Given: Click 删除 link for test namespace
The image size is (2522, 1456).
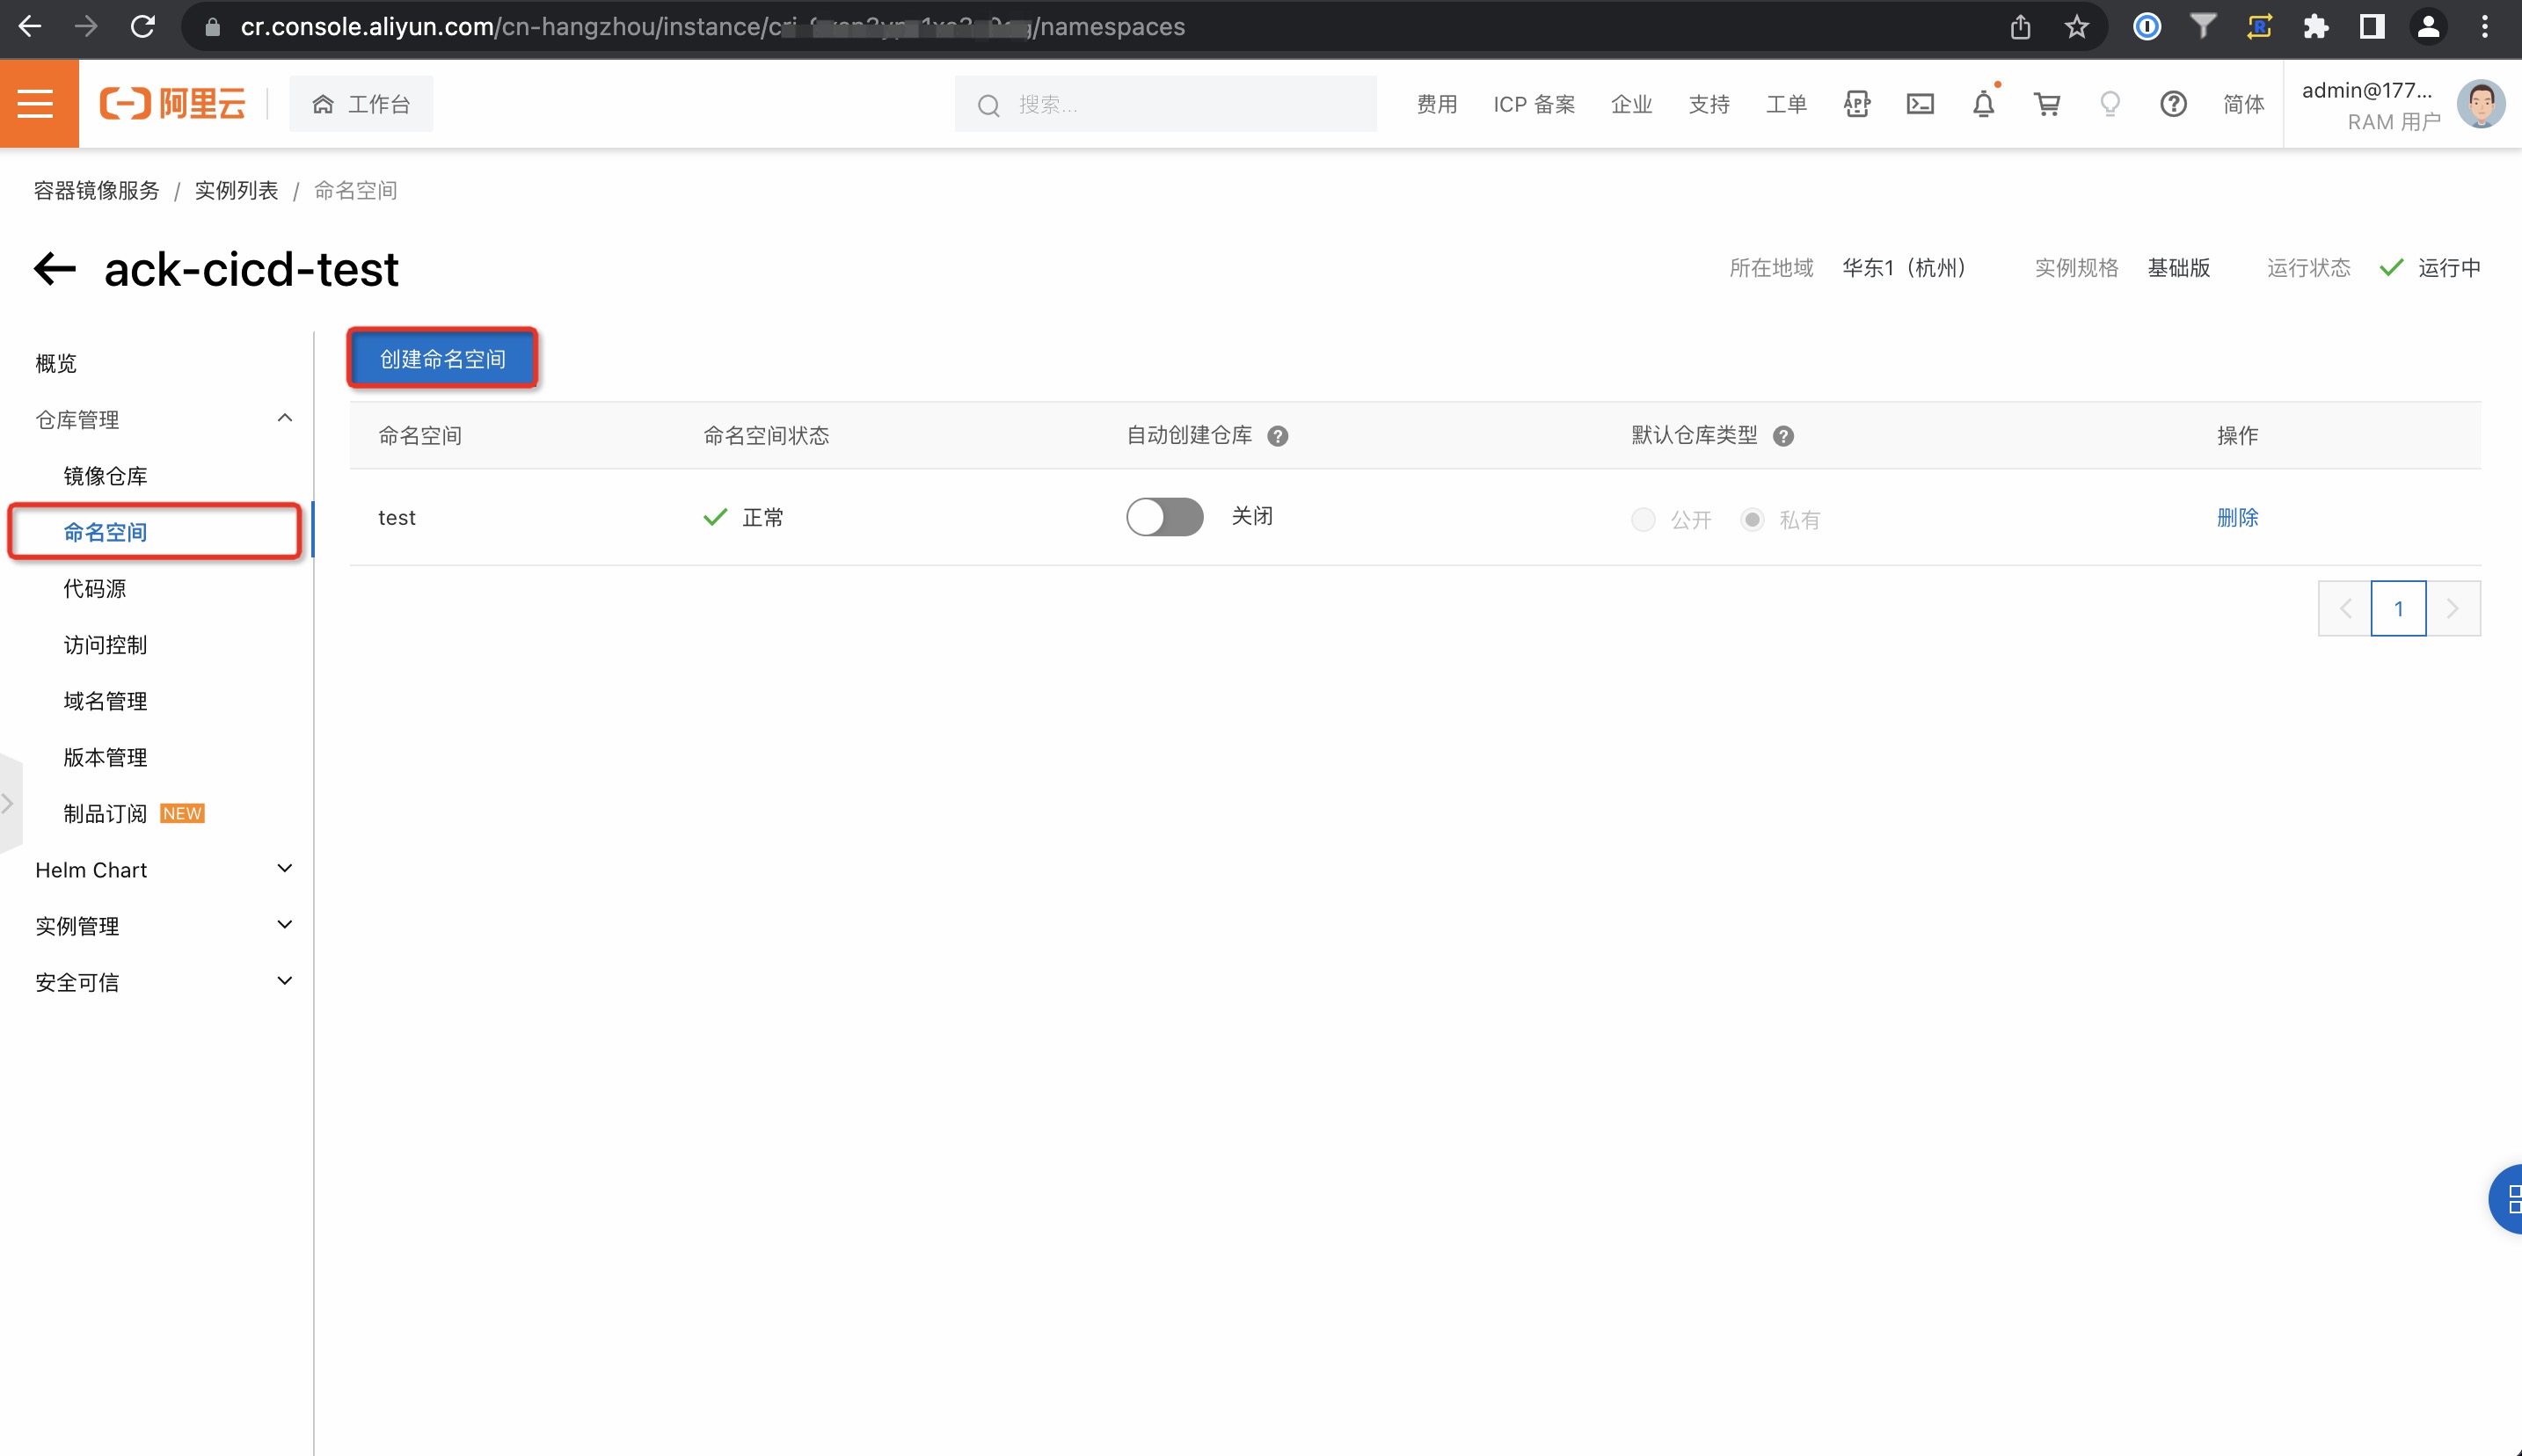Looking at the screenshot, I should coord(2237,517).
